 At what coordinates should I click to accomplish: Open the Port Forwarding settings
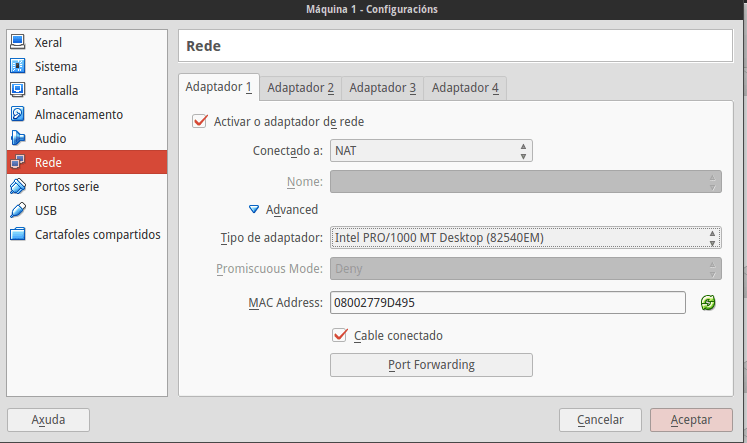pos(431,364)
